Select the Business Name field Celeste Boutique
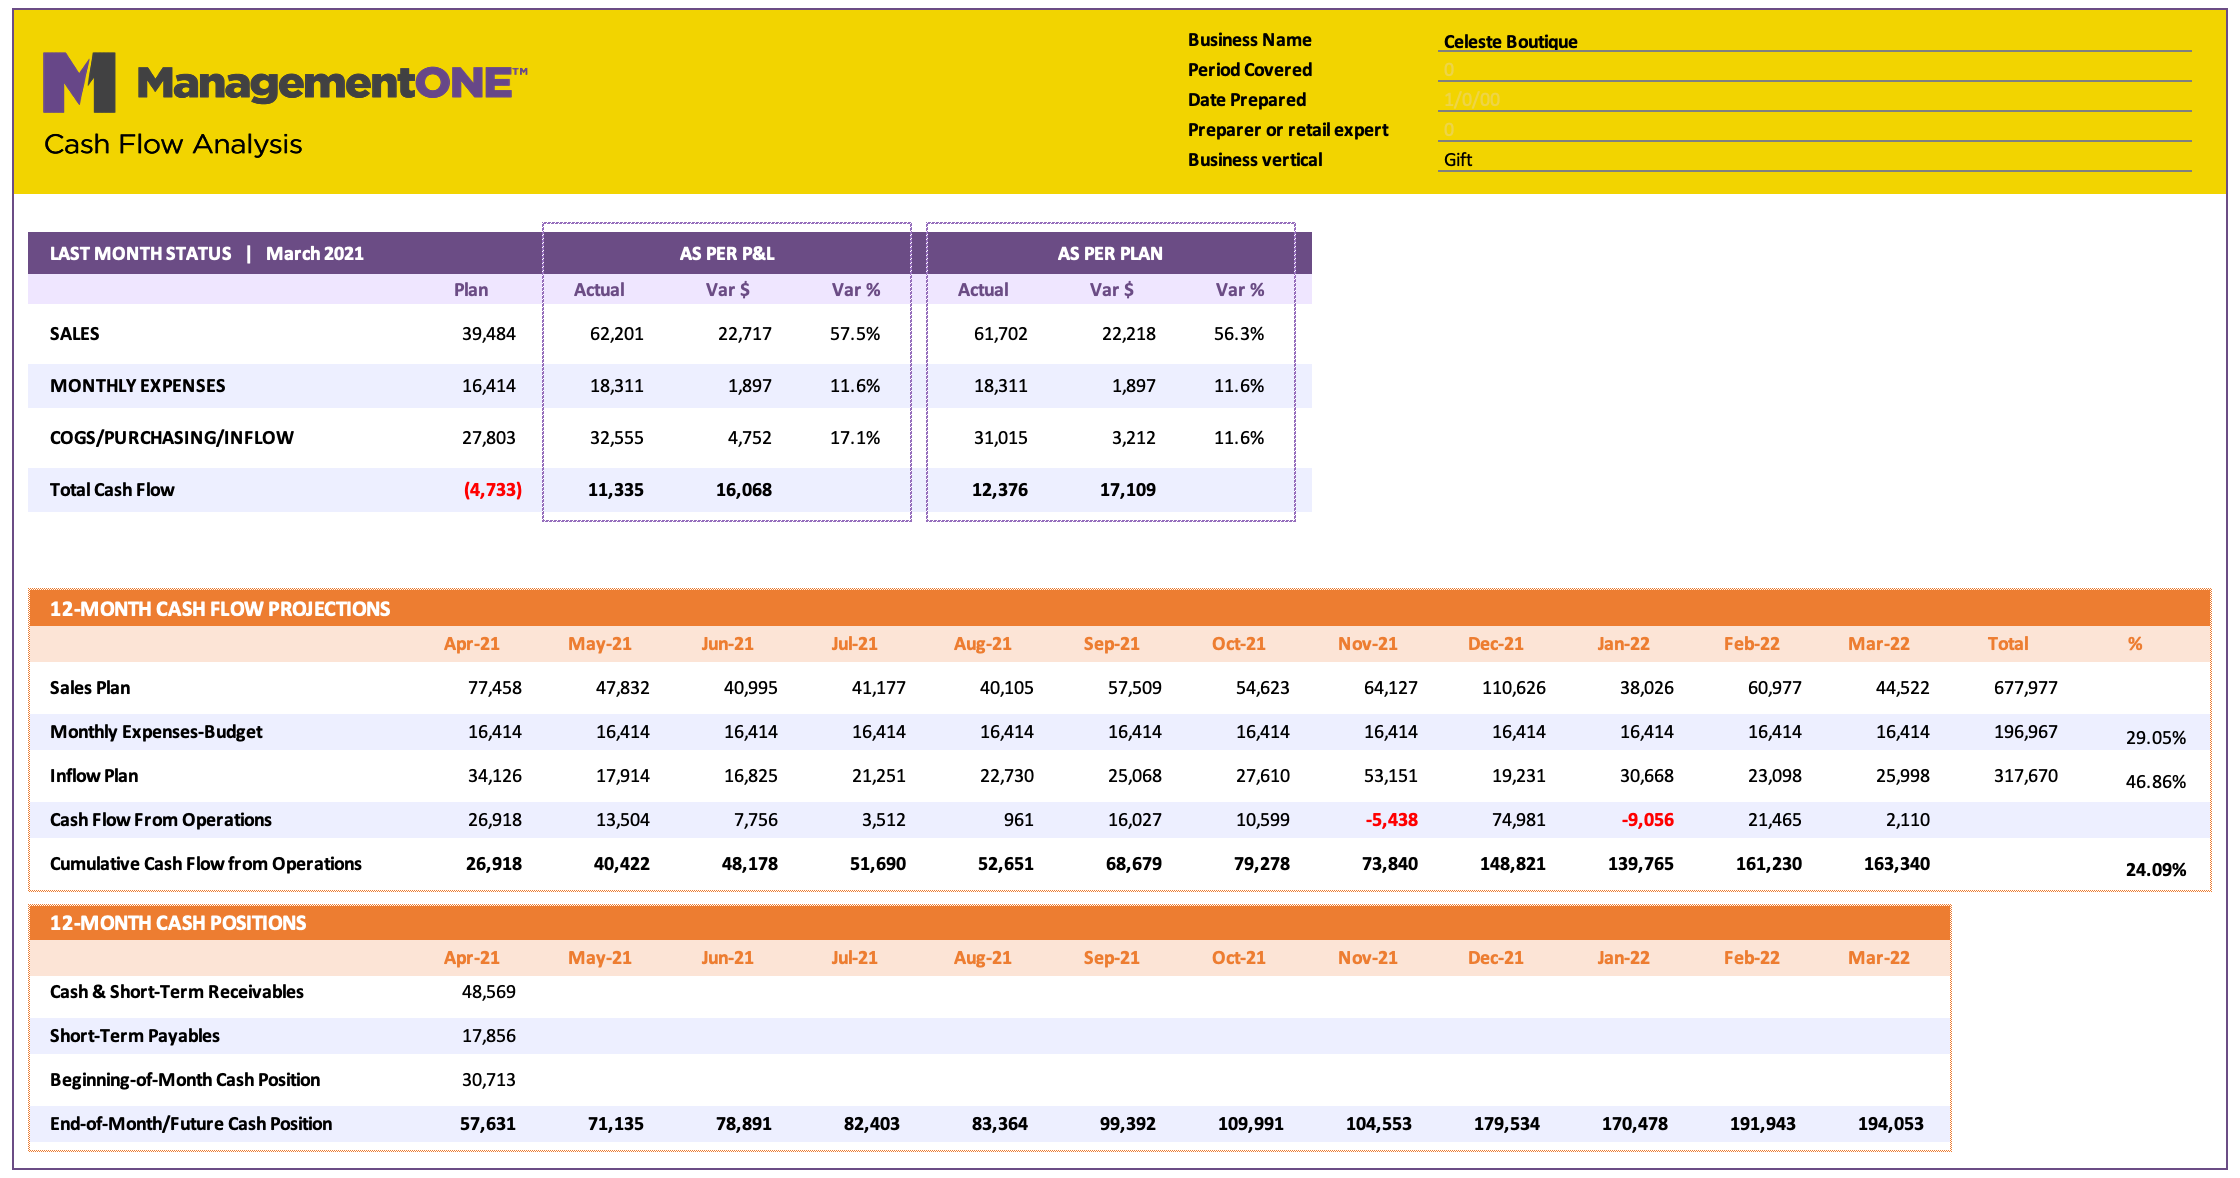2240x1178 pixels. coord(1814,41)
